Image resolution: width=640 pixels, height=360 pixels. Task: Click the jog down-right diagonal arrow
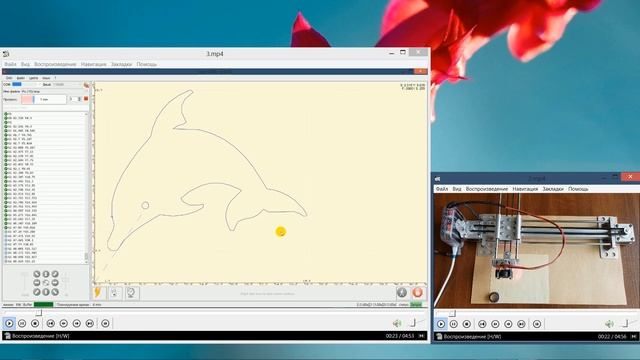coord(55,292)
